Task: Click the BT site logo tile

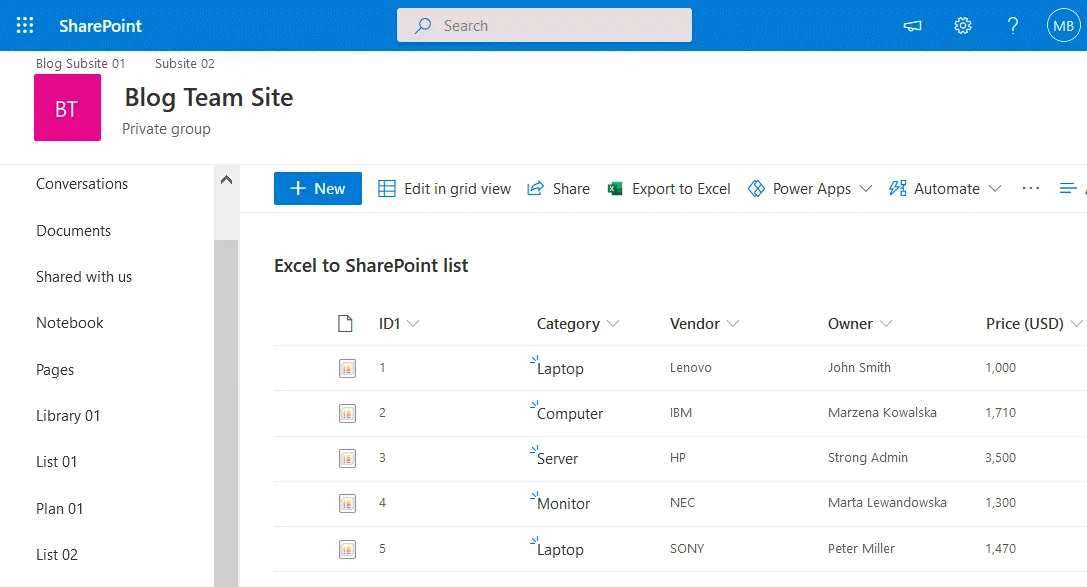Action: click(67, 108)
